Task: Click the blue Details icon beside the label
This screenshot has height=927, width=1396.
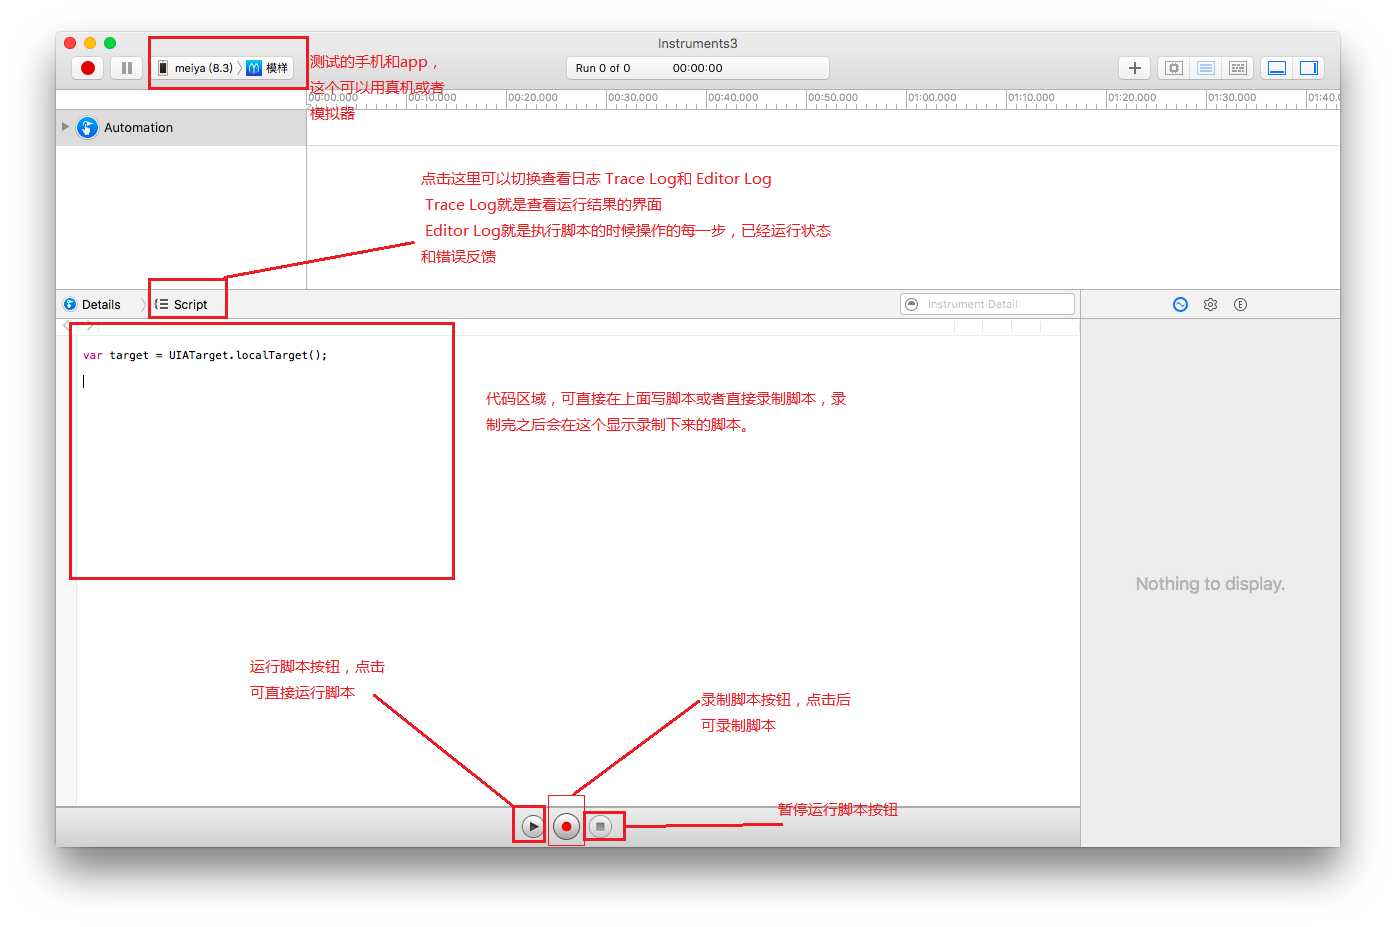Action: click(x=70, y=304)
